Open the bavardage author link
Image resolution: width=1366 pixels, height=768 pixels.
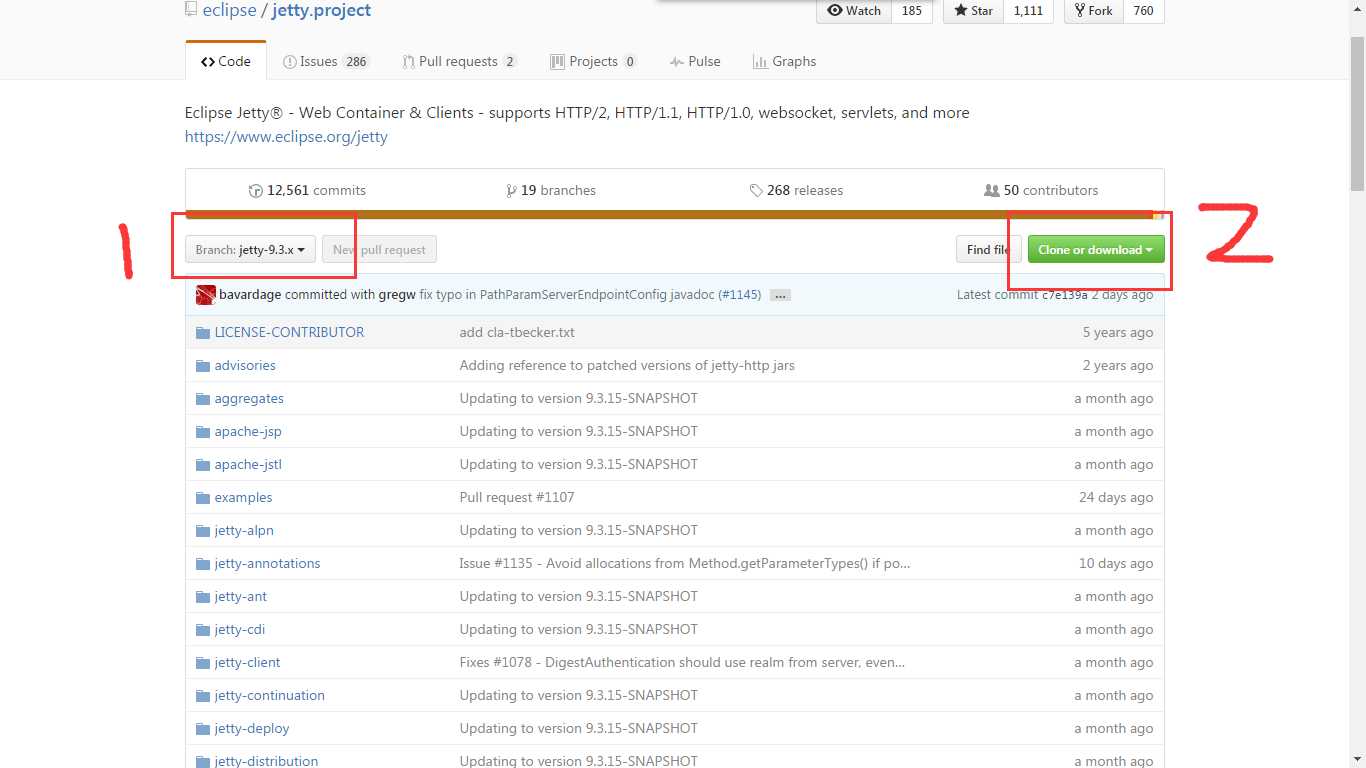[x=250, y=294]
